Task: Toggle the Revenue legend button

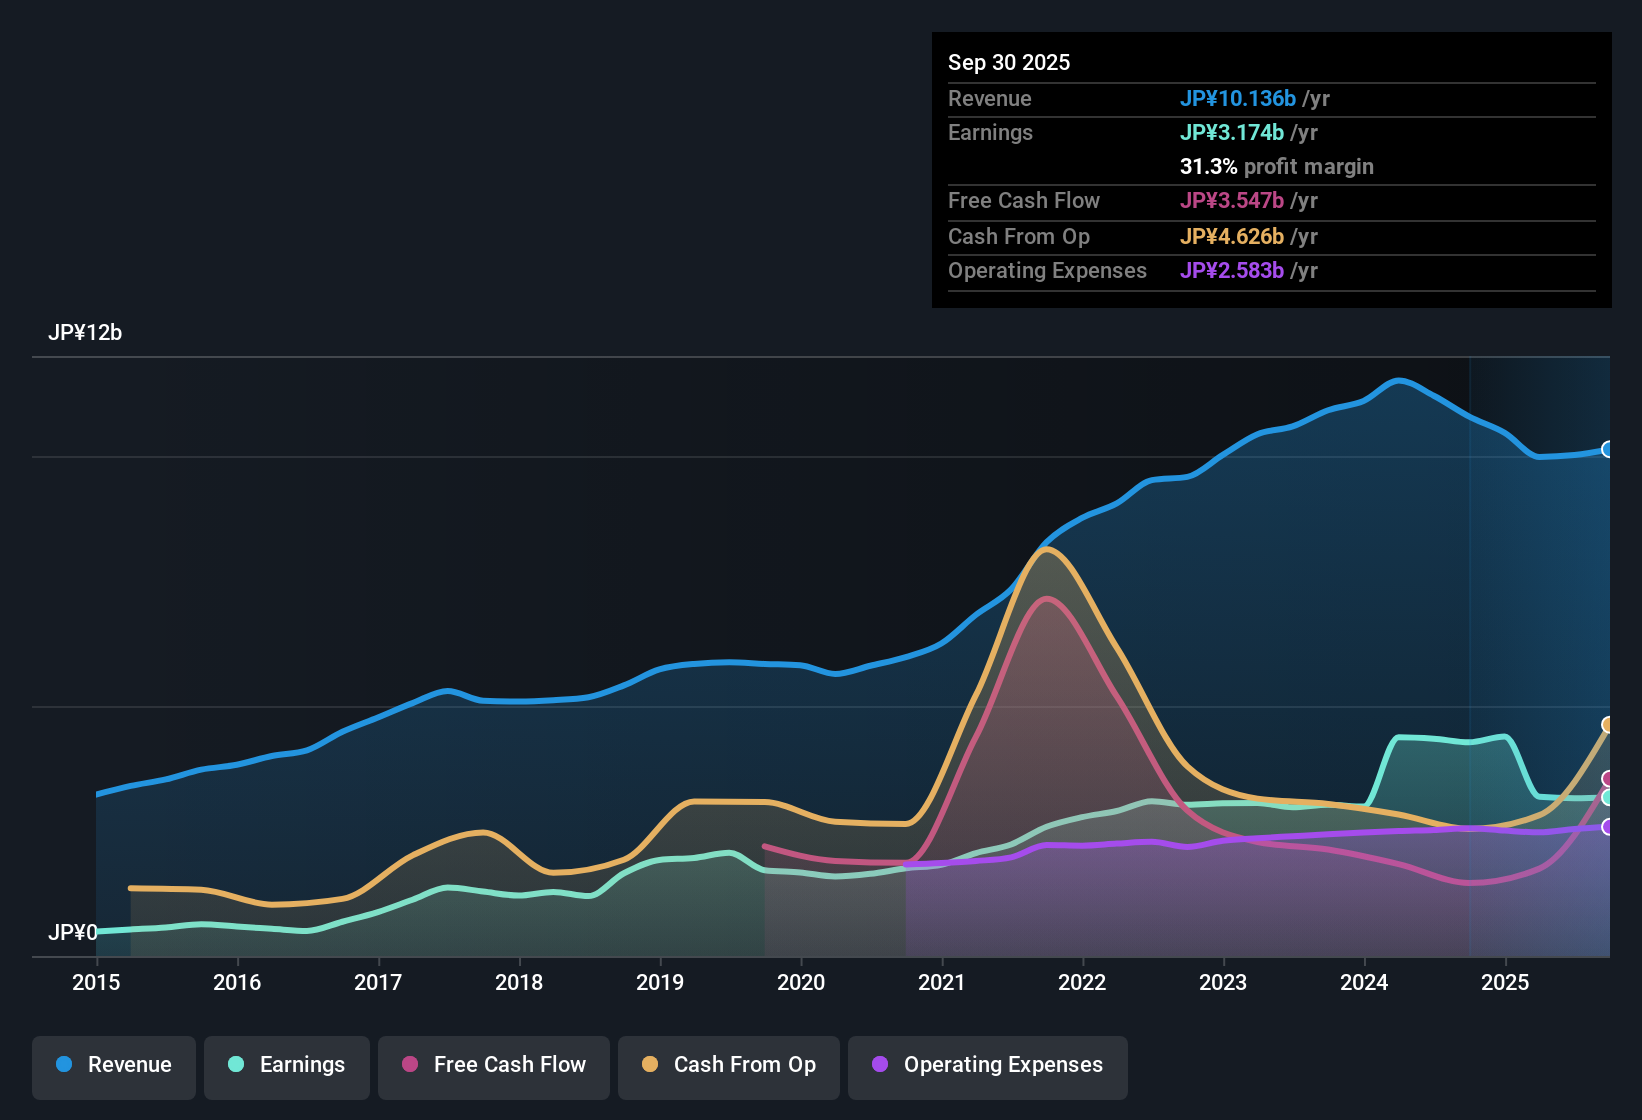Action: click(114, 1065)
